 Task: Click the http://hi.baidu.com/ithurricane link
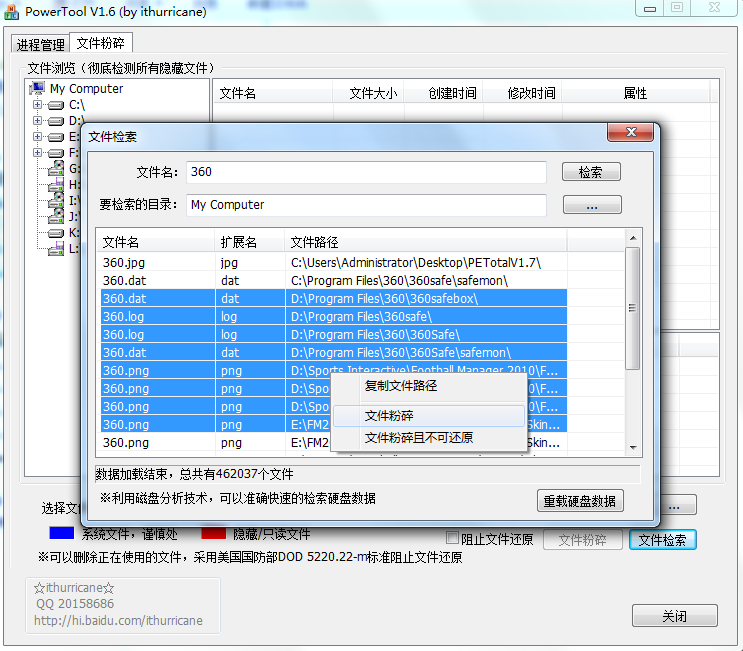pos(118,620)
